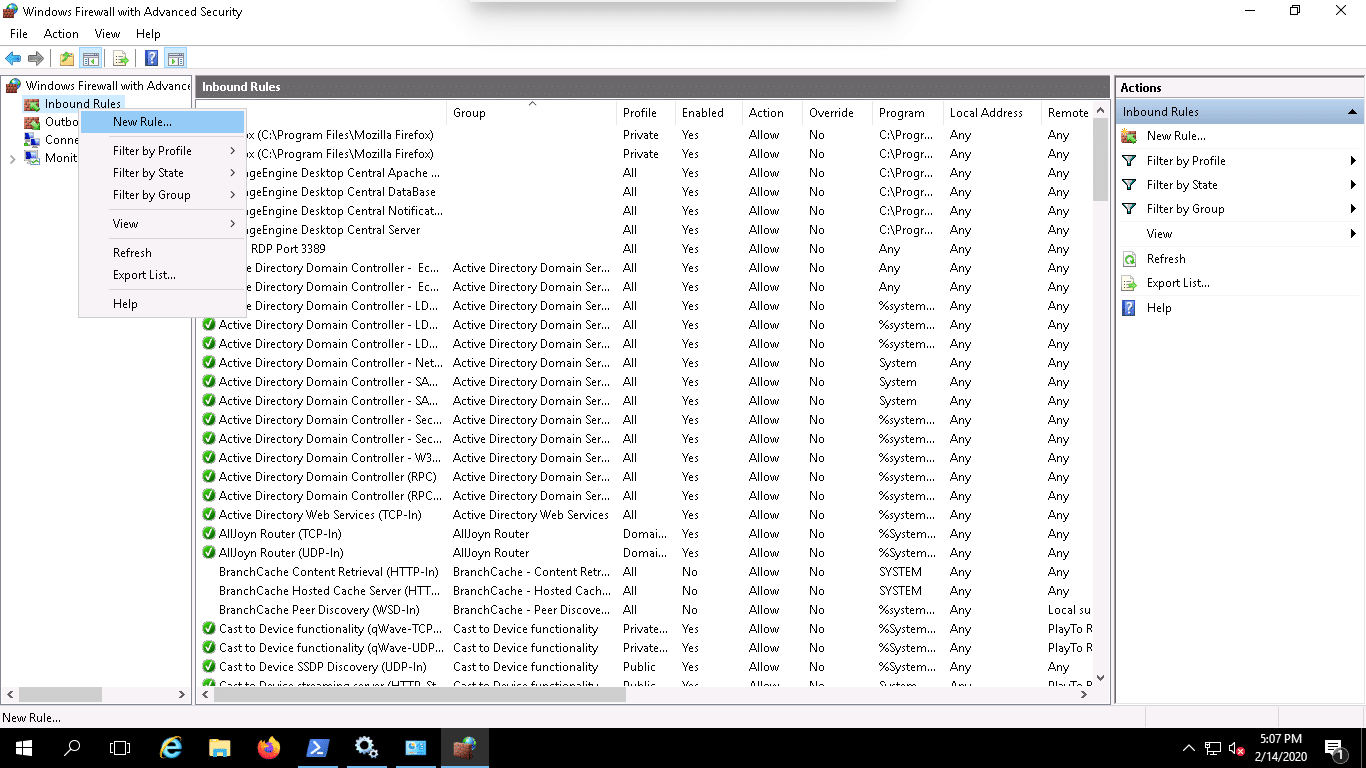Select the Connection Security Rules icon in tree
Image resolution: width=1366 pixels, height=768 pixels.
click(32, 140)
